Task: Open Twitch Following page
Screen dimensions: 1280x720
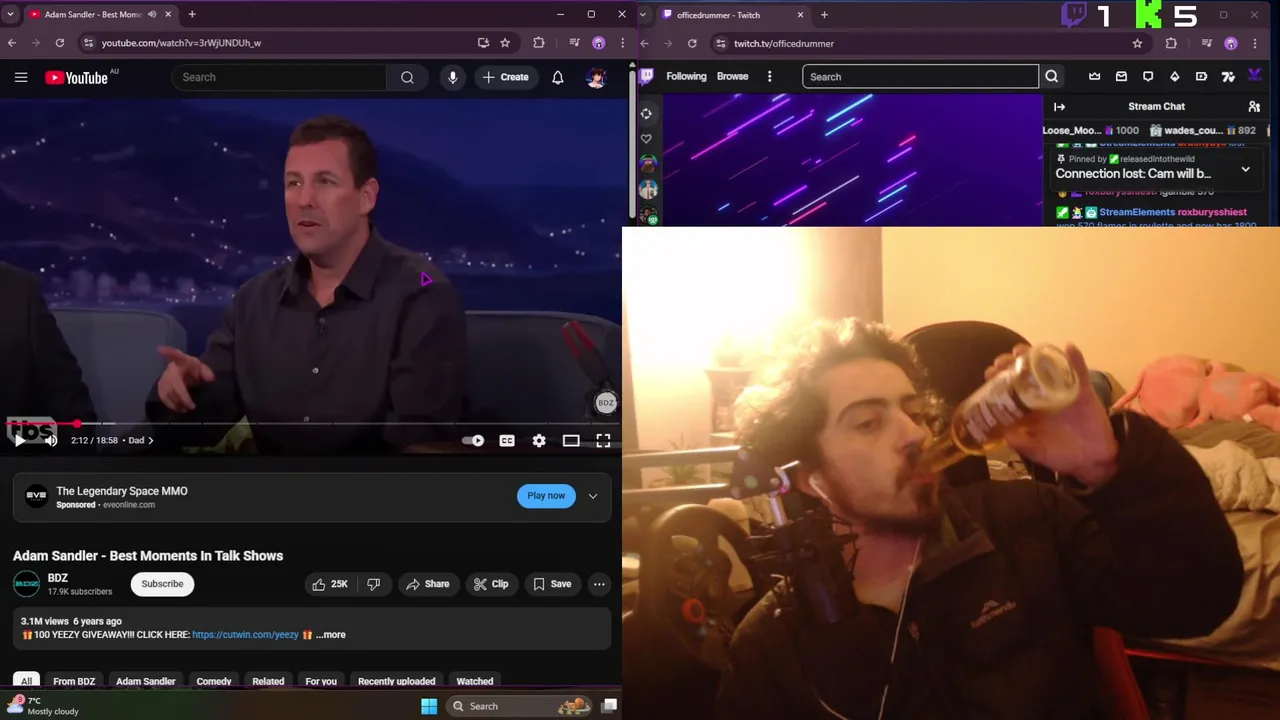Action: tap(686, 76)
